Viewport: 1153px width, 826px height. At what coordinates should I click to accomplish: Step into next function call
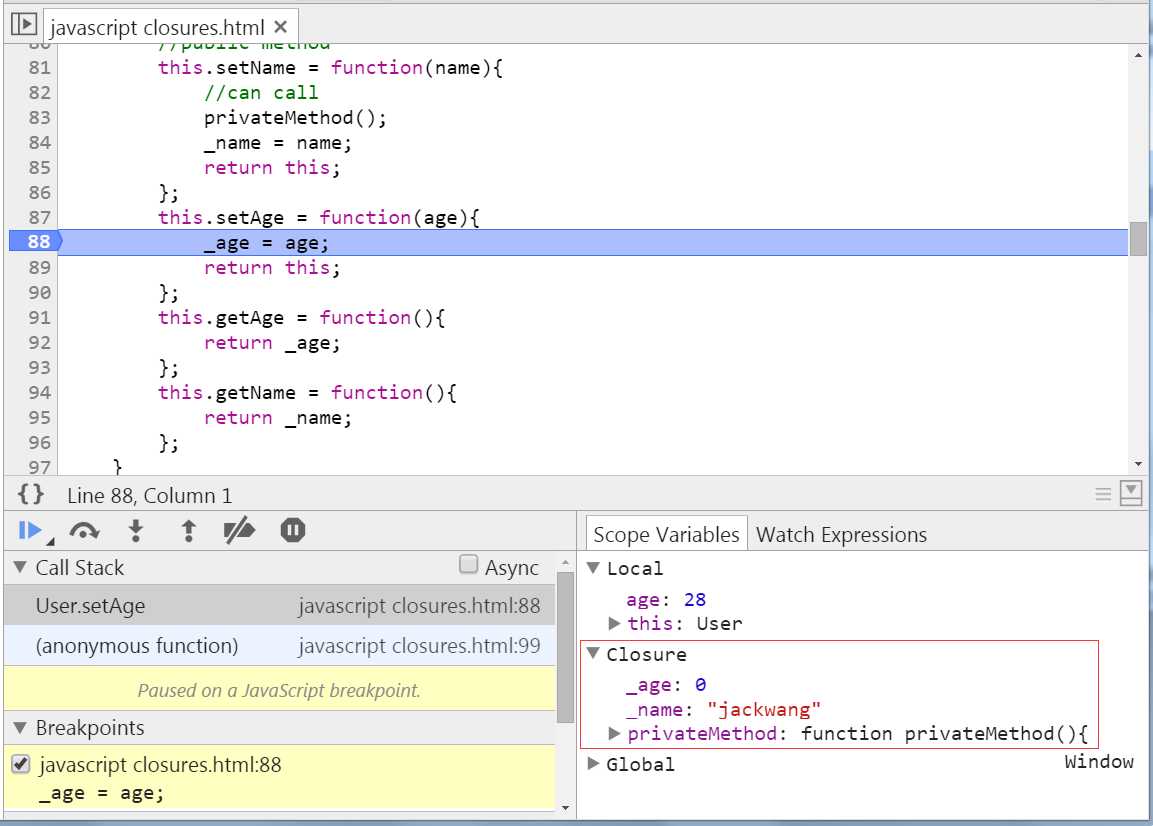136,530
